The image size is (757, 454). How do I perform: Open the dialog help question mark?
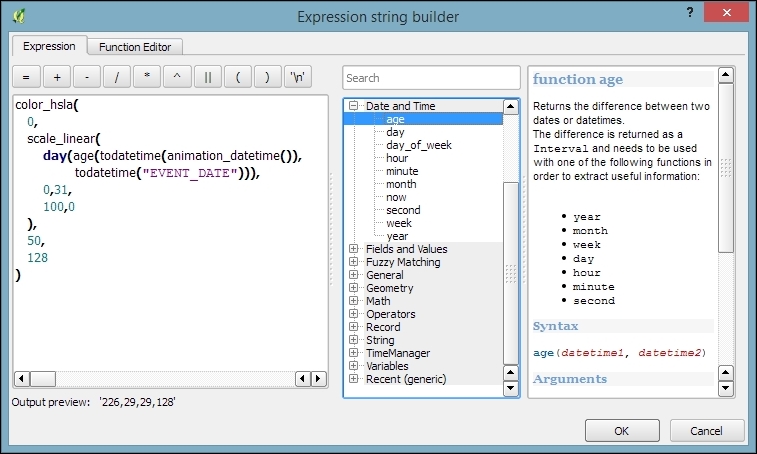[x=690, y=13]
